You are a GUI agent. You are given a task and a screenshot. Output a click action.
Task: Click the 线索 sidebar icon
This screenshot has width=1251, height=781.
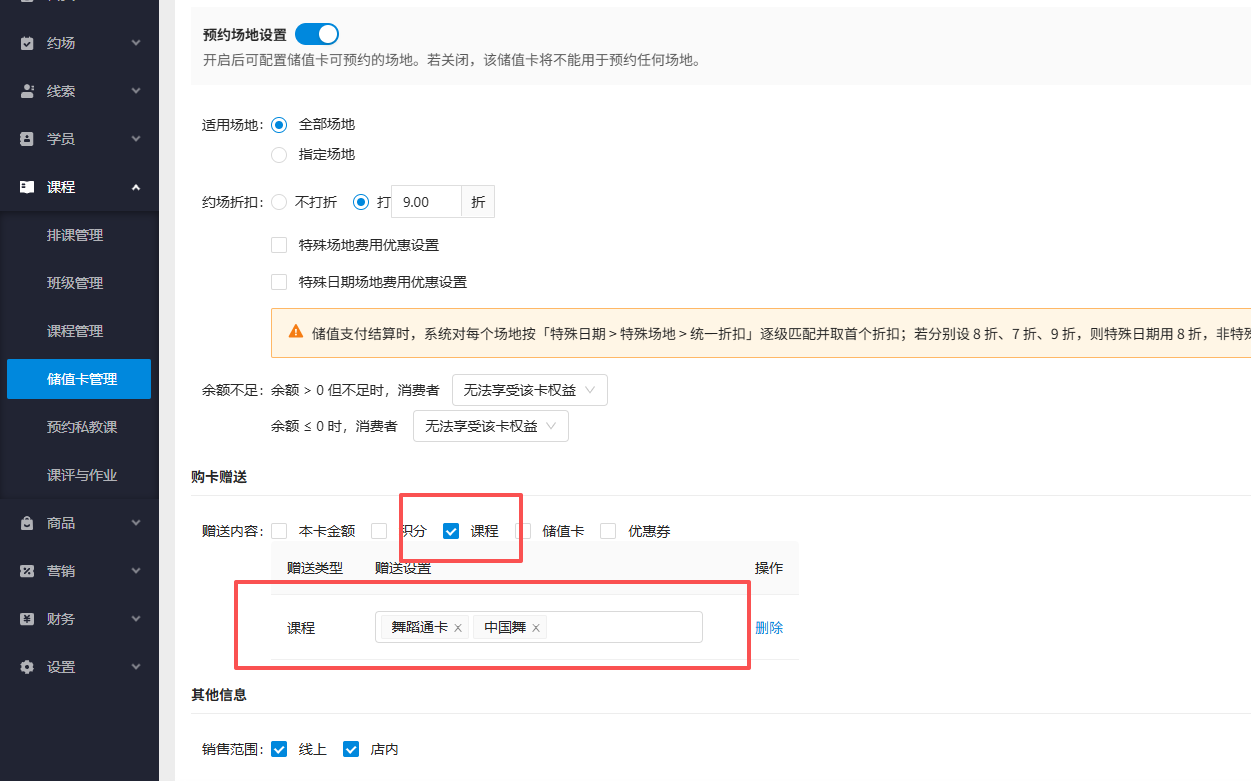pos(25,90)
